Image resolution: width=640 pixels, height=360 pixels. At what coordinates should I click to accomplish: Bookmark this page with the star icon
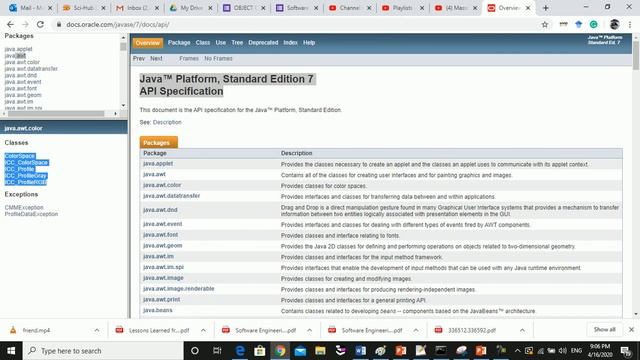click(544, 24)
